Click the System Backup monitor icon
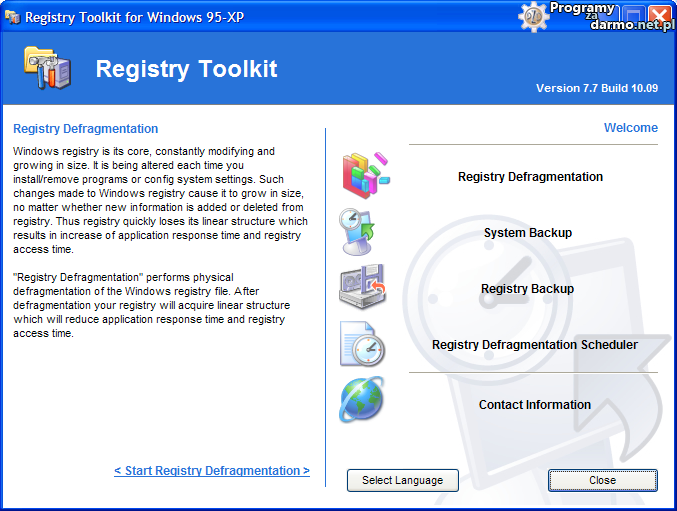Image resolution: width=677 pixels, height=511 pixels. (360, 232)
